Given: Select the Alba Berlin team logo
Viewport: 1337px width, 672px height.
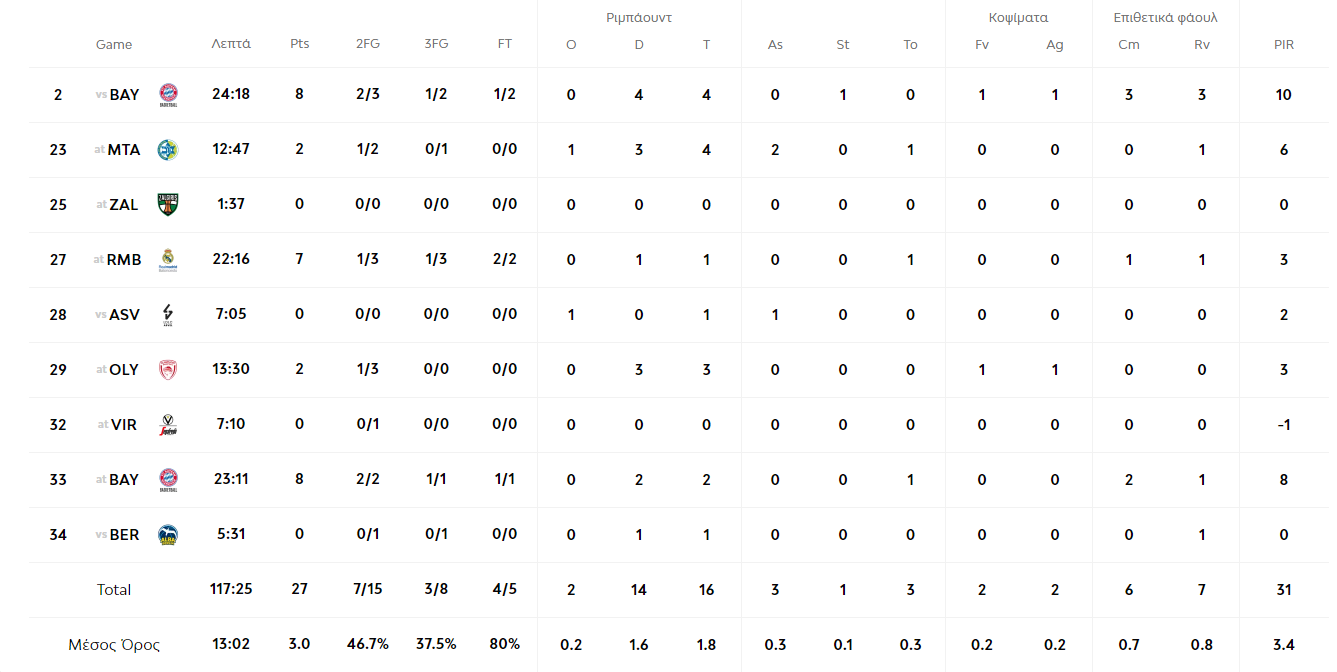Looking at the screenshot, I should tap(168, 535).
